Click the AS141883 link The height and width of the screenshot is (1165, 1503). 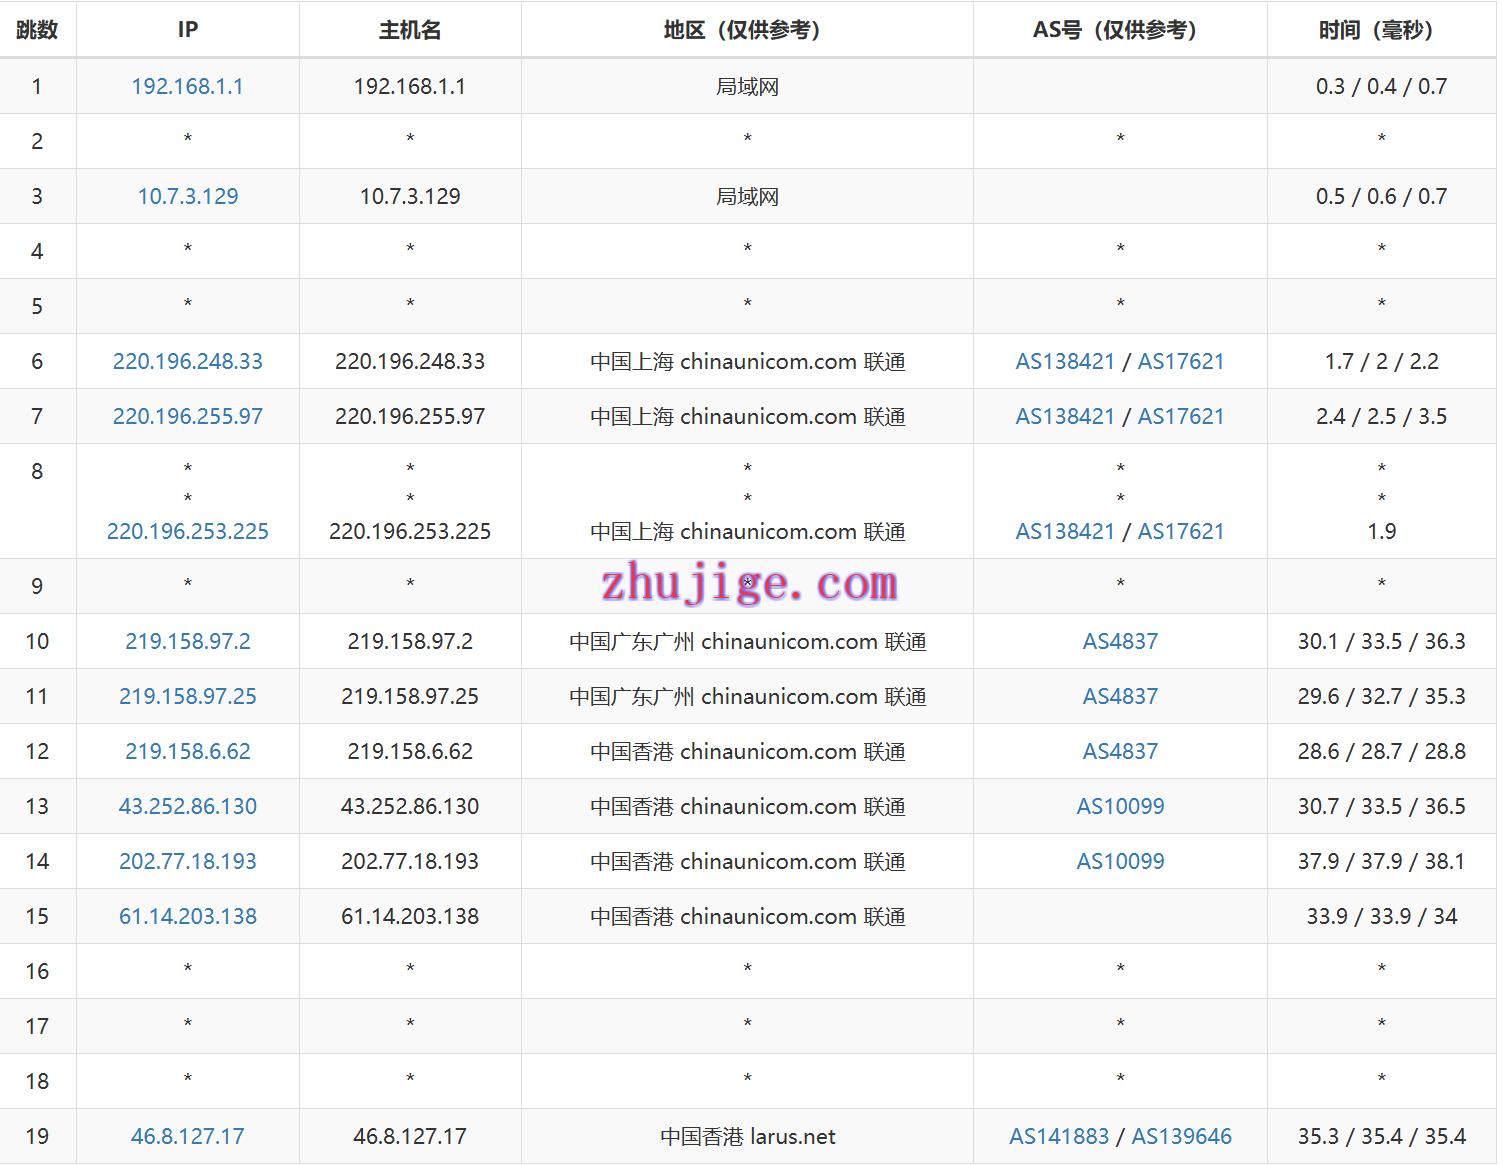1058,1137
